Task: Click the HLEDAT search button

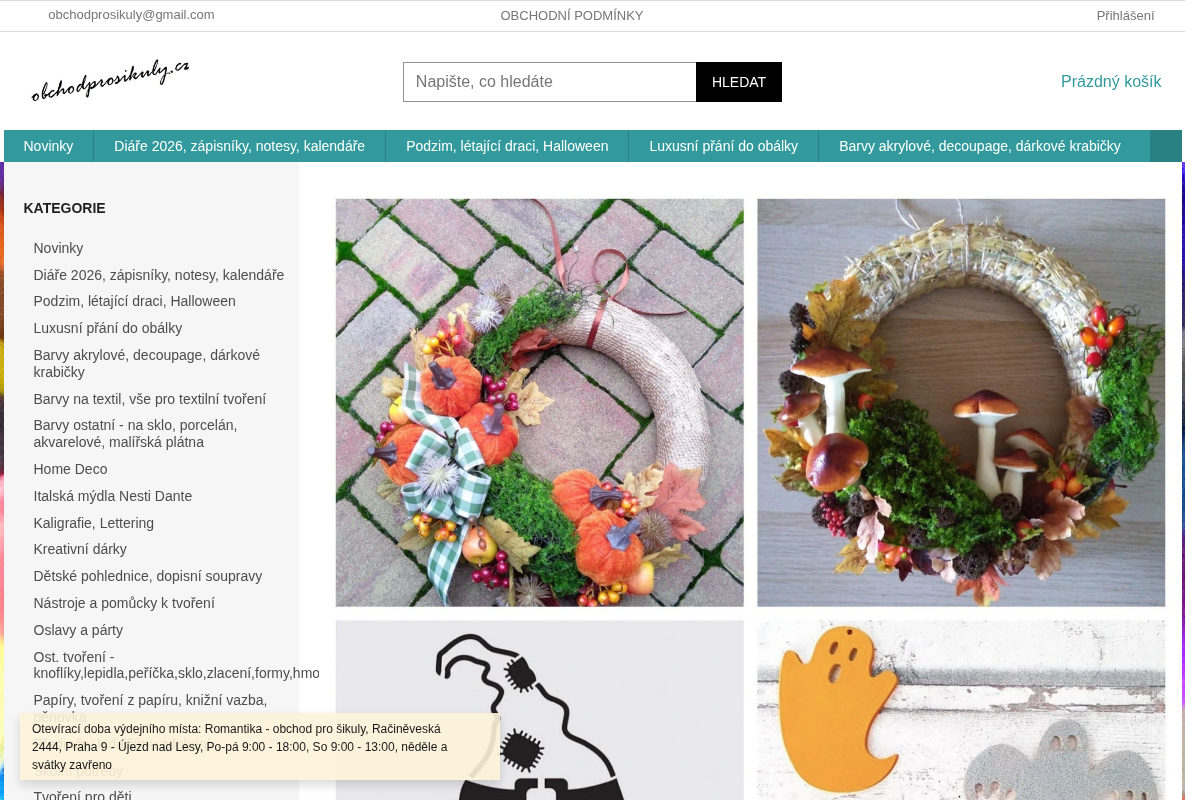Action: click(739, 82)
